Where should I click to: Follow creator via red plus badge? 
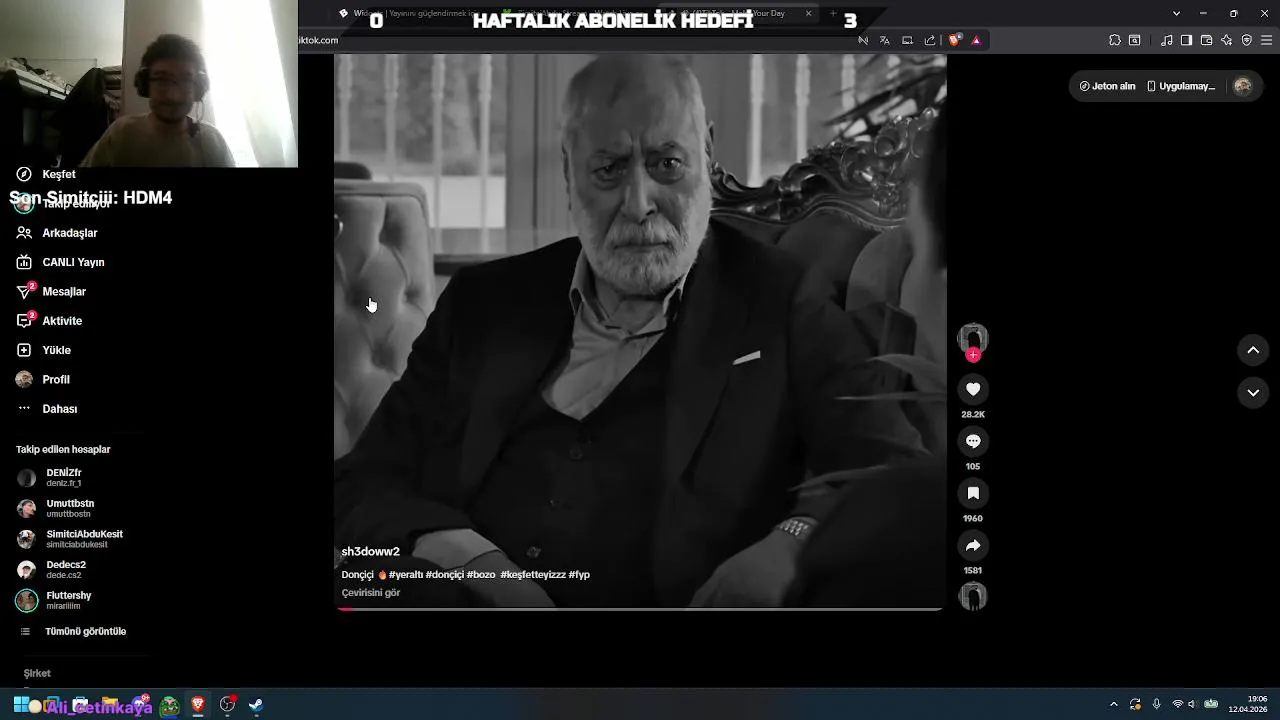coord(973,355)
